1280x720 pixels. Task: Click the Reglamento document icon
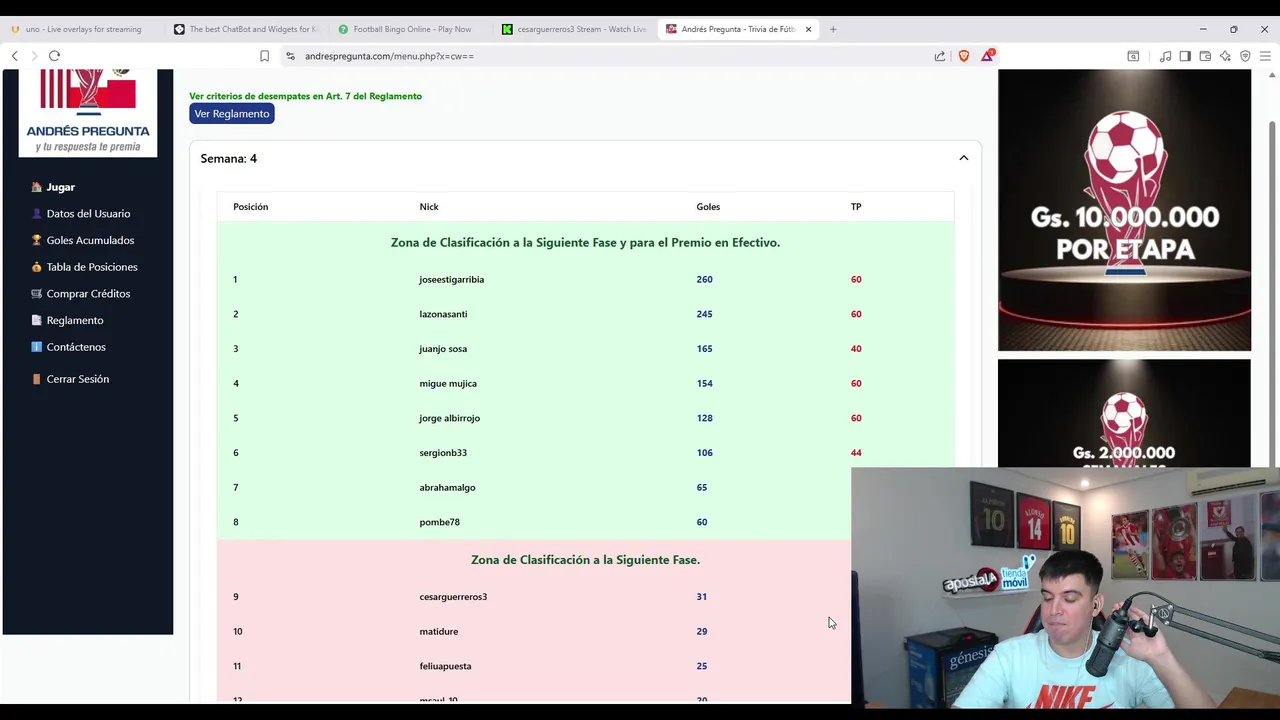pyautogui.click(x=37, y=320)
